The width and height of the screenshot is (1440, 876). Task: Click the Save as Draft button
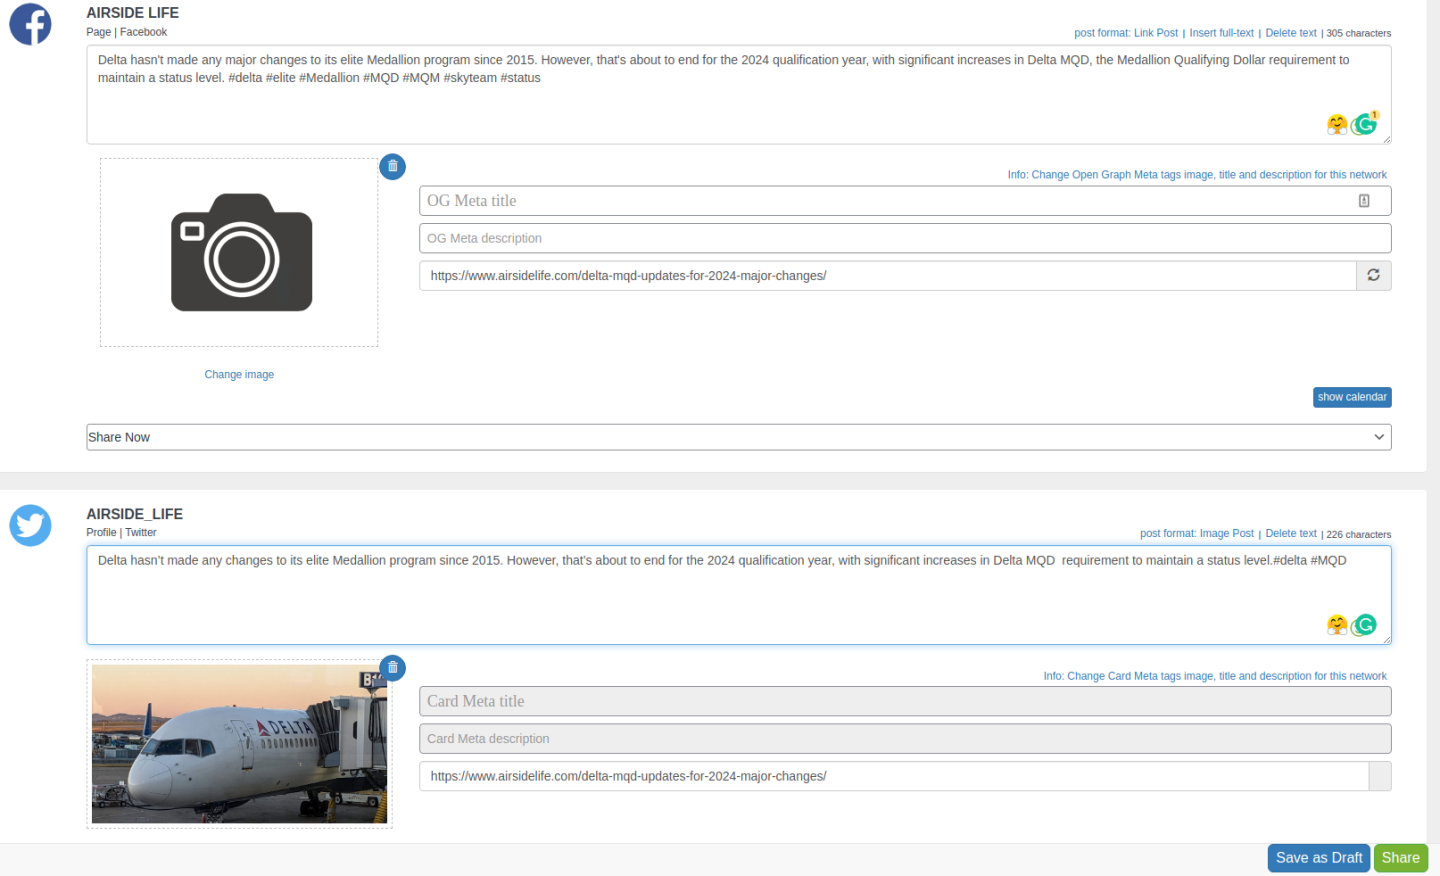coord(1319,858)
